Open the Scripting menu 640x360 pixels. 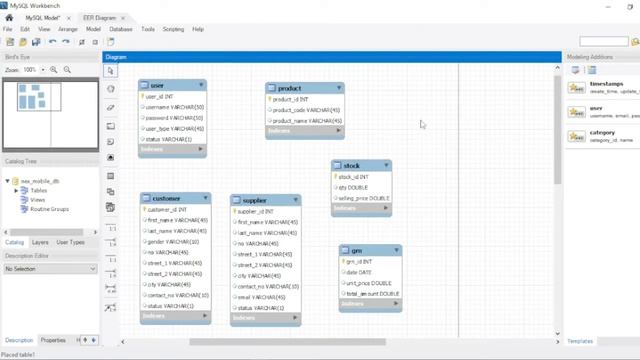click(173, 29)
